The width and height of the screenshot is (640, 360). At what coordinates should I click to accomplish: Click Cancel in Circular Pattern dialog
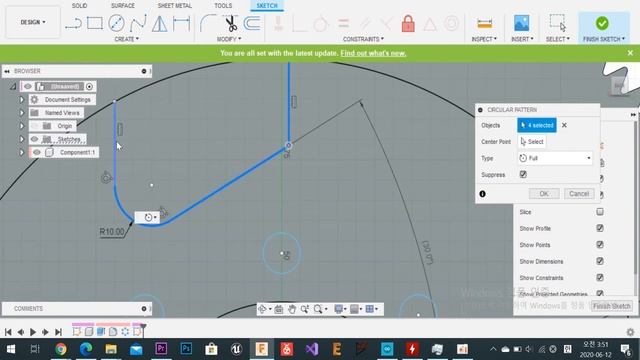[579, 193]
